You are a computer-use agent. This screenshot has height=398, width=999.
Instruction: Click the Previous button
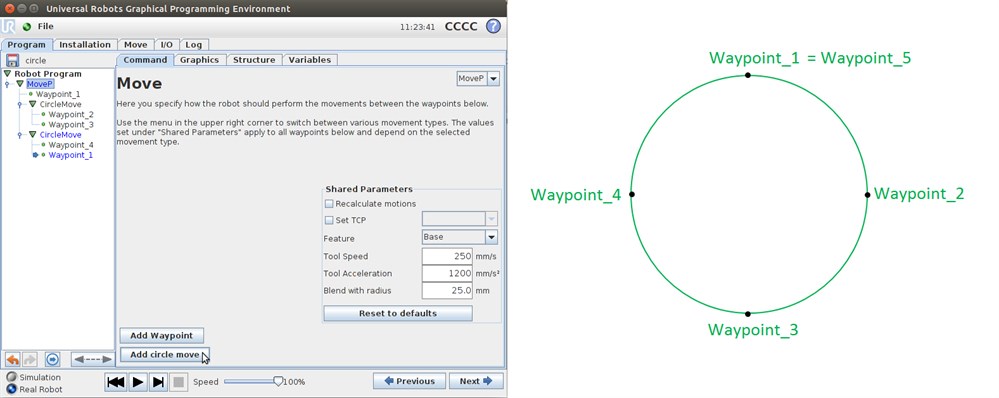(x=409, y=381)
